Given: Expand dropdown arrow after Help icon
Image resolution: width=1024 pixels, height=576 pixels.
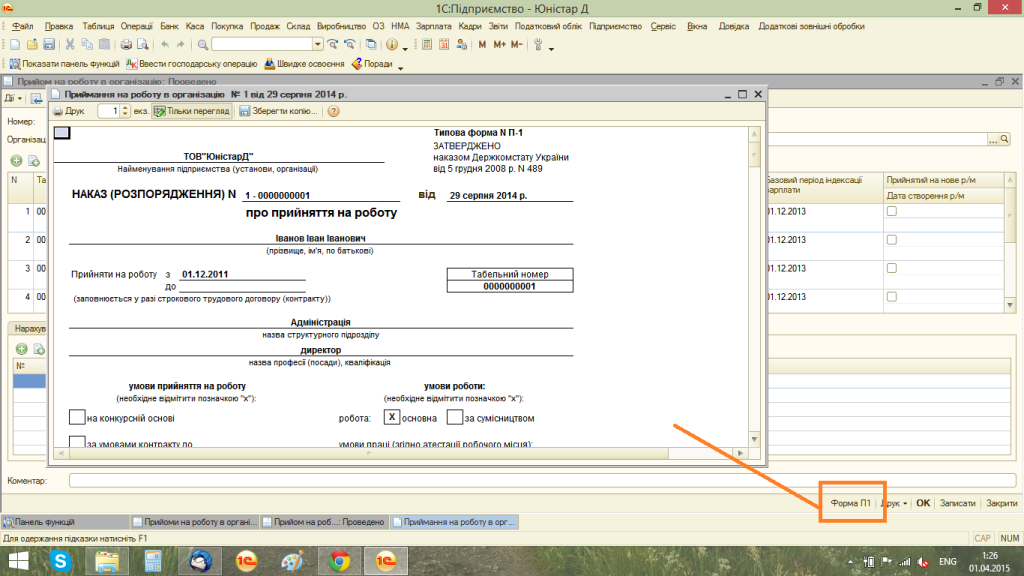Looking at the screenshot, I should pos(405,48).
